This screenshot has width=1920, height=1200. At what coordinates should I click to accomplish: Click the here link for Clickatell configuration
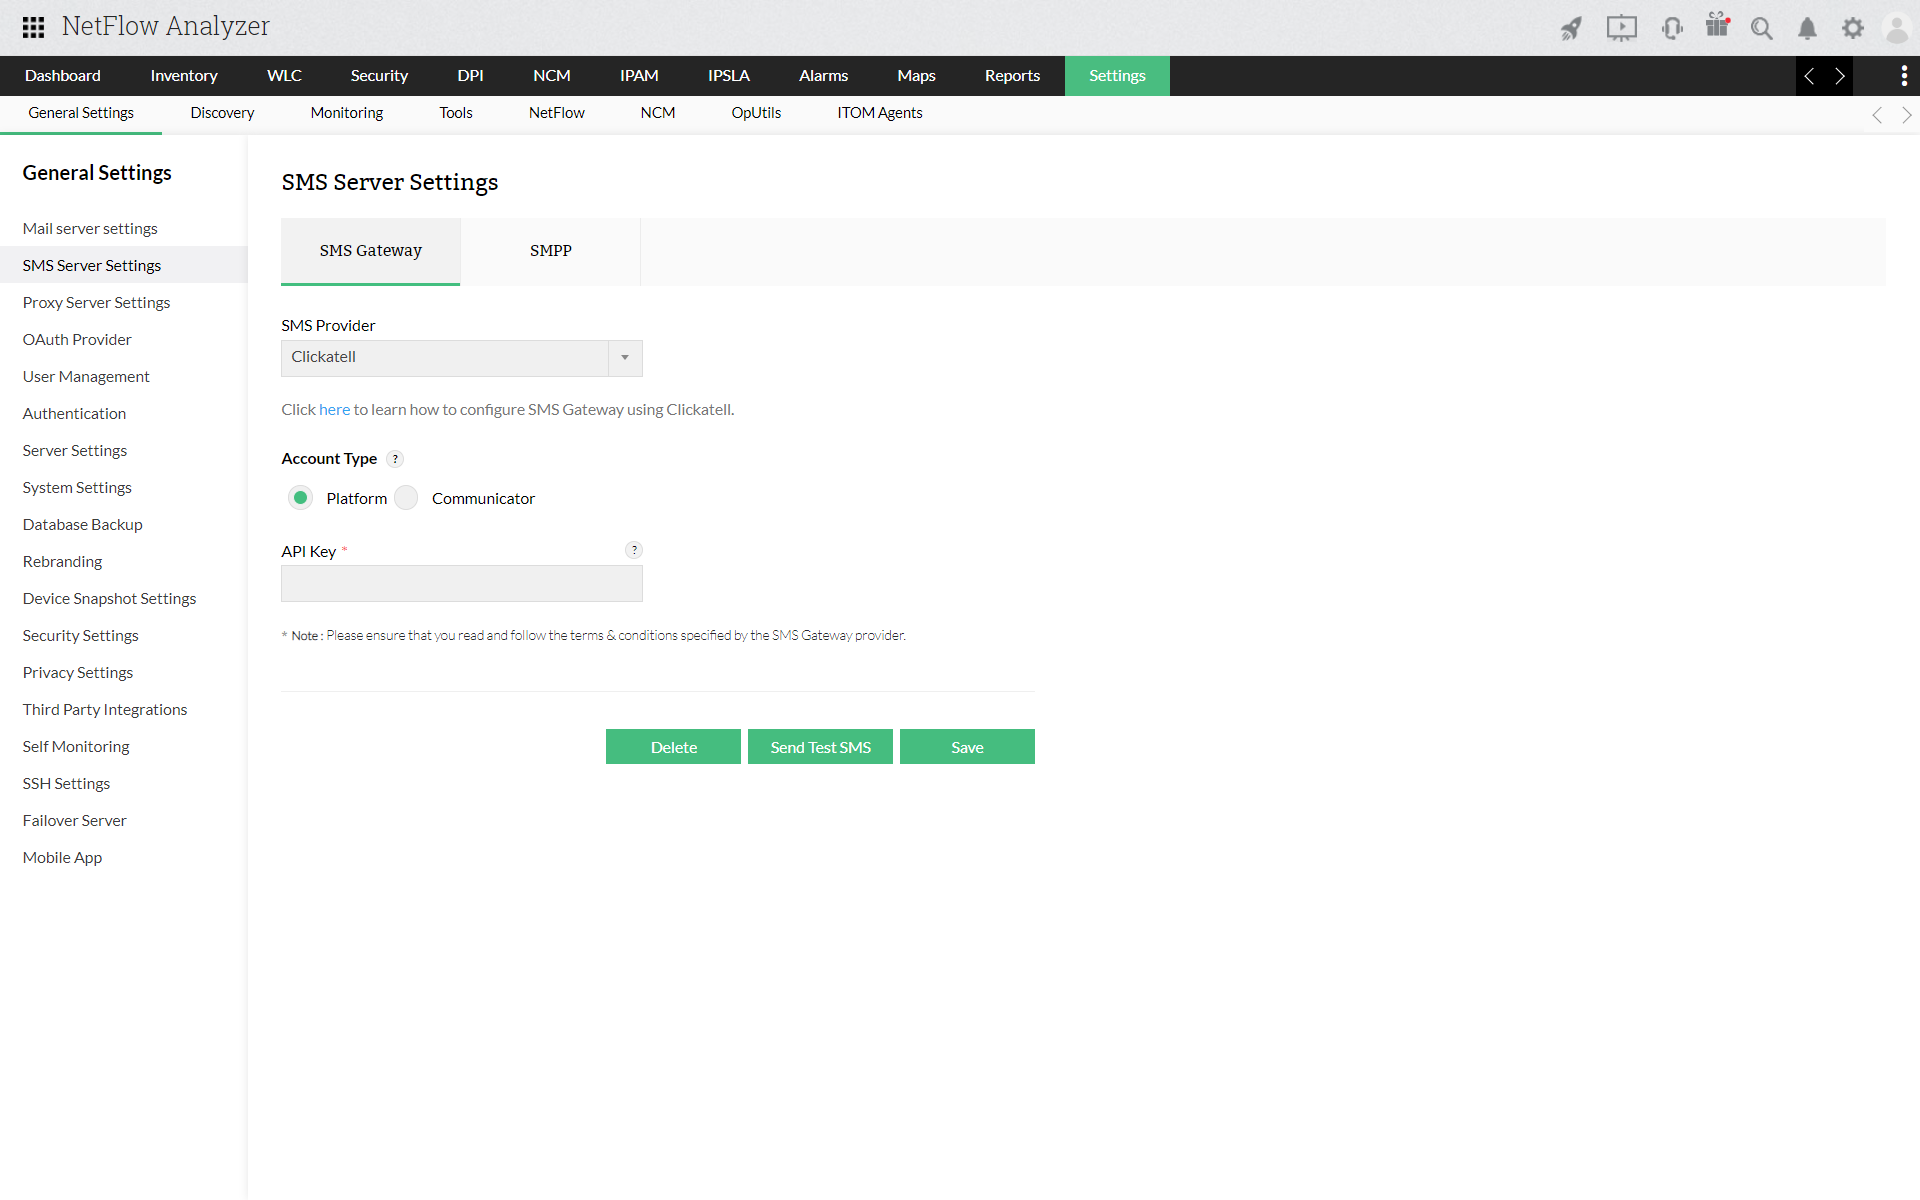(x=334, y=409)
